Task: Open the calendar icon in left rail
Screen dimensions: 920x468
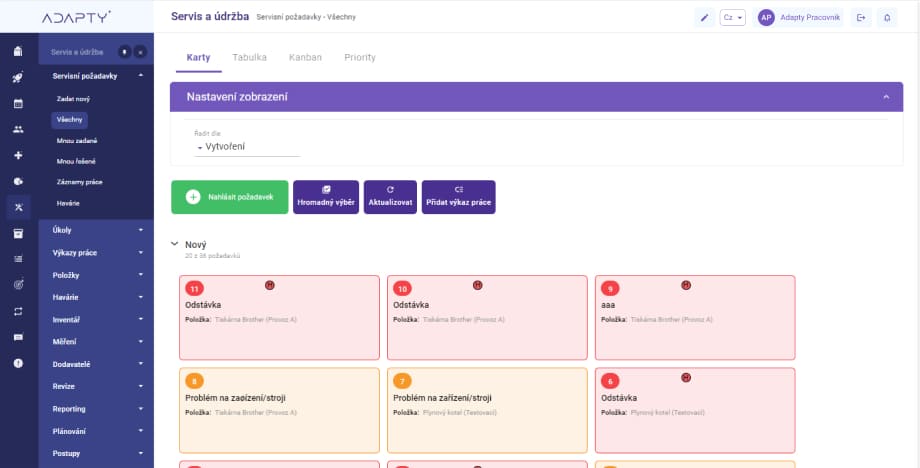Action: coord(18,104)
